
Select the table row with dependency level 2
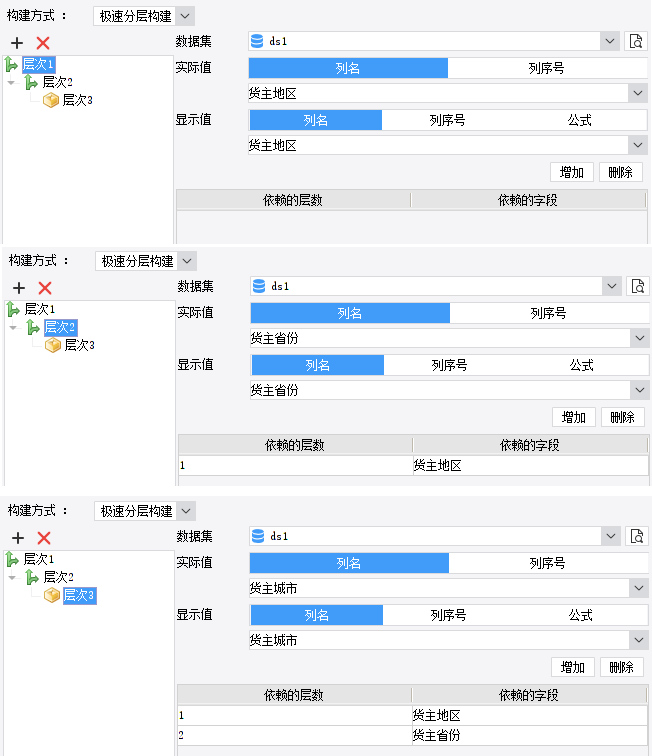pos(412,735)
